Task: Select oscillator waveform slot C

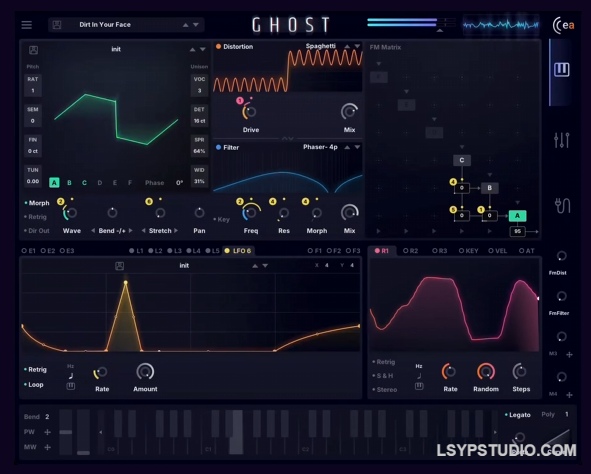Action: coord(84,183)
